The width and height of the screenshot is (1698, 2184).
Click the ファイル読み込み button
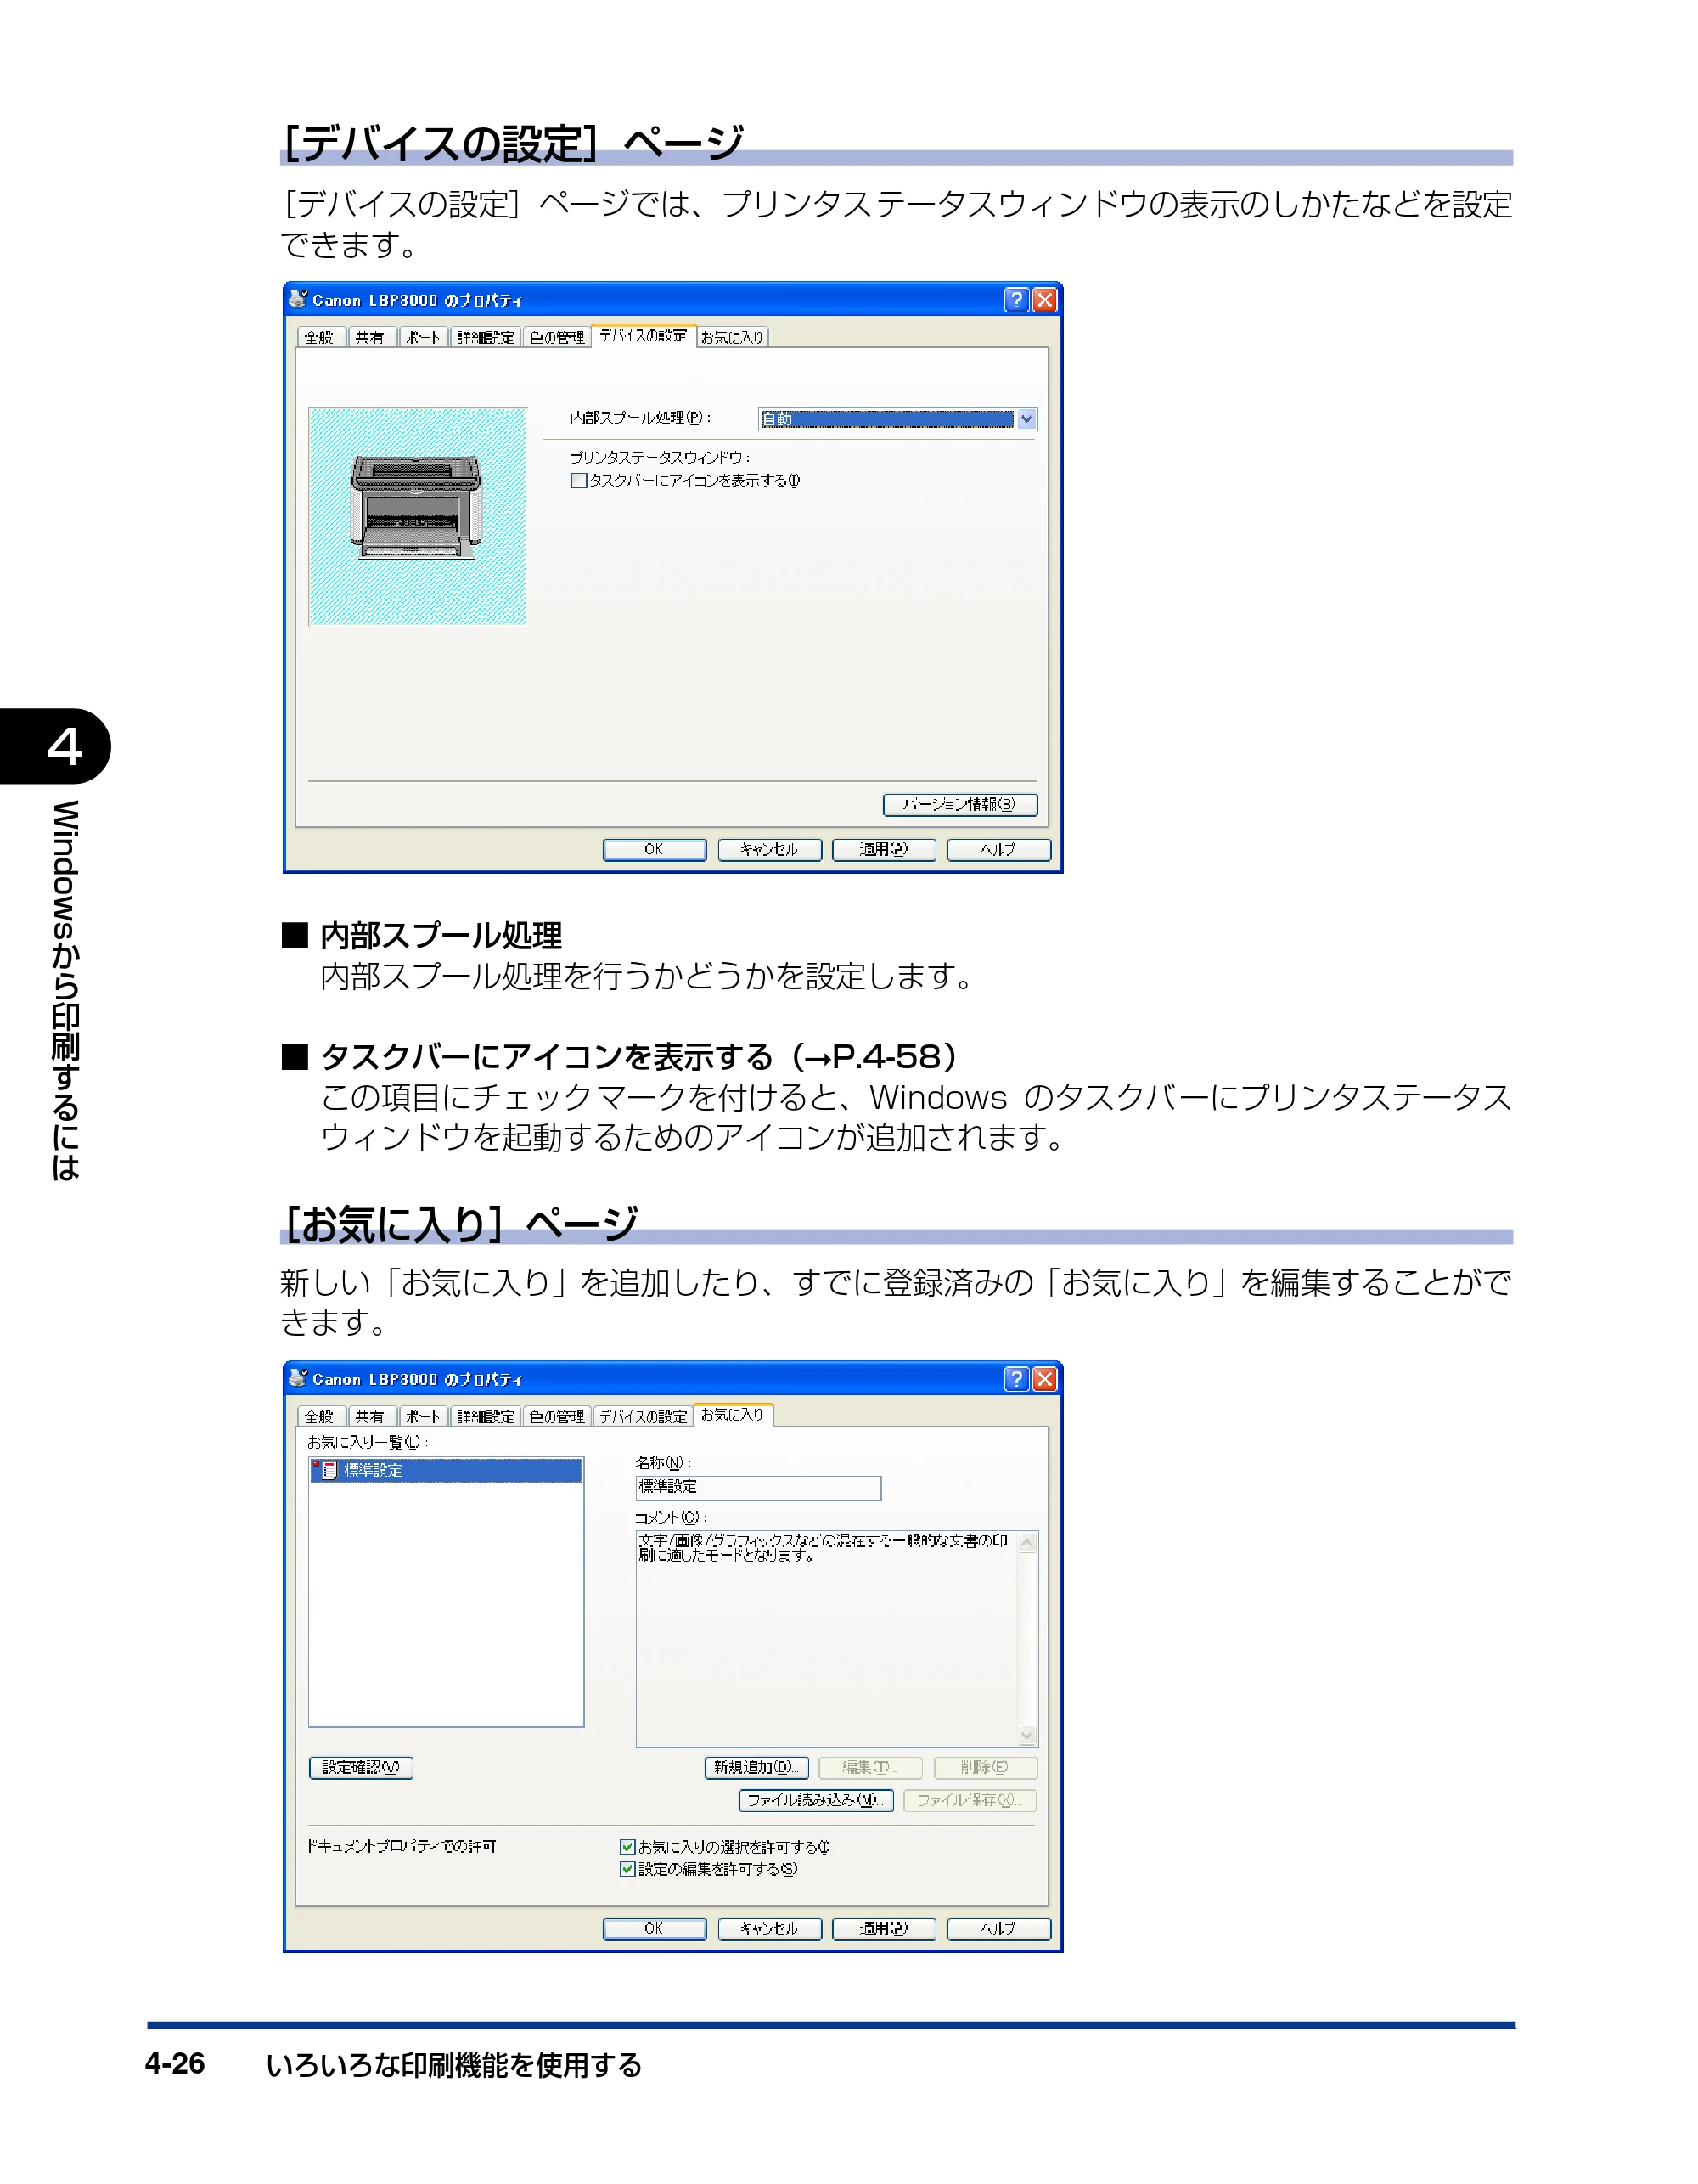pyautogui.click(x=815, y=1800)
